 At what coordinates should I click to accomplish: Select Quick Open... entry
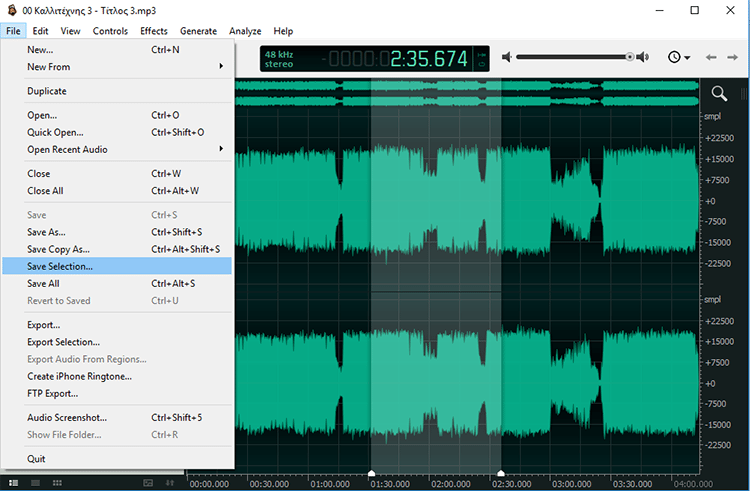pyautogui.click(x=117, y=132)
